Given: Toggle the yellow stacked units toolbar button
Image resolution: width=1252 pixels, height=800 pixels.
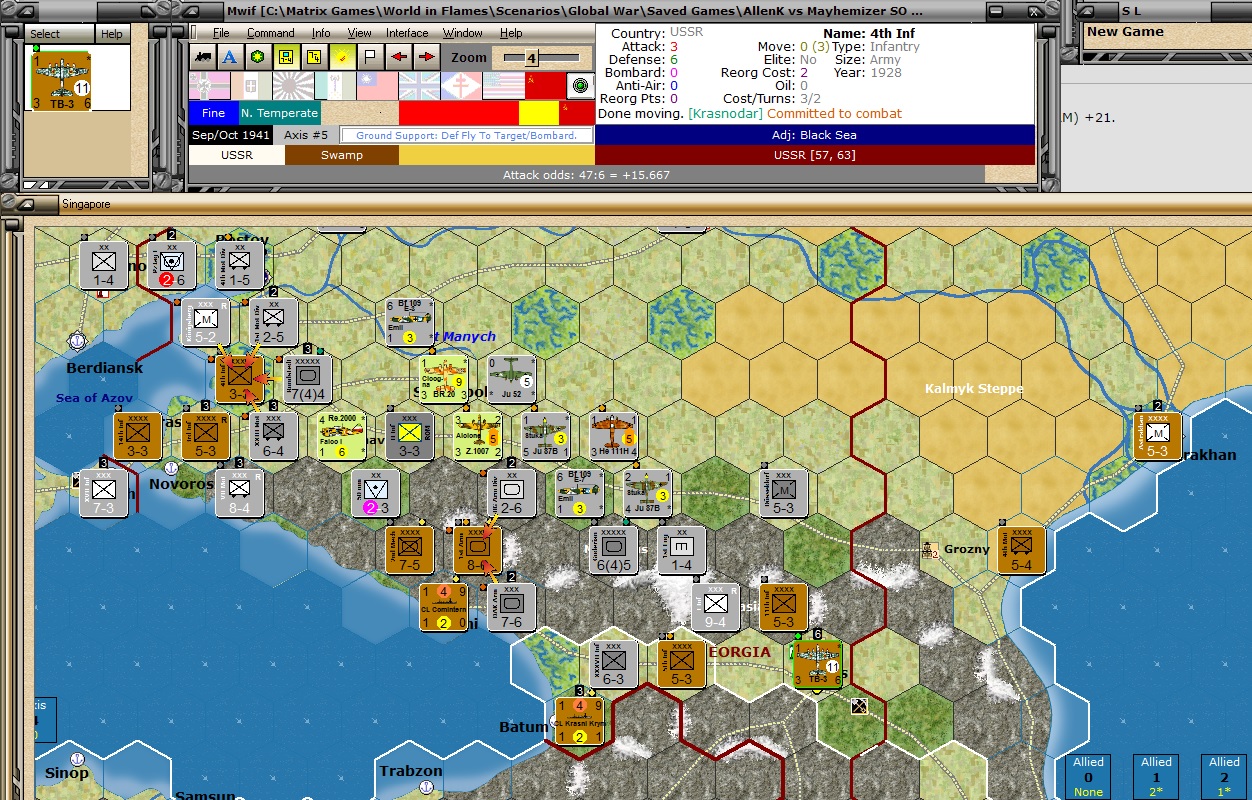Looking at the screenshot, I should click(314, 57).
